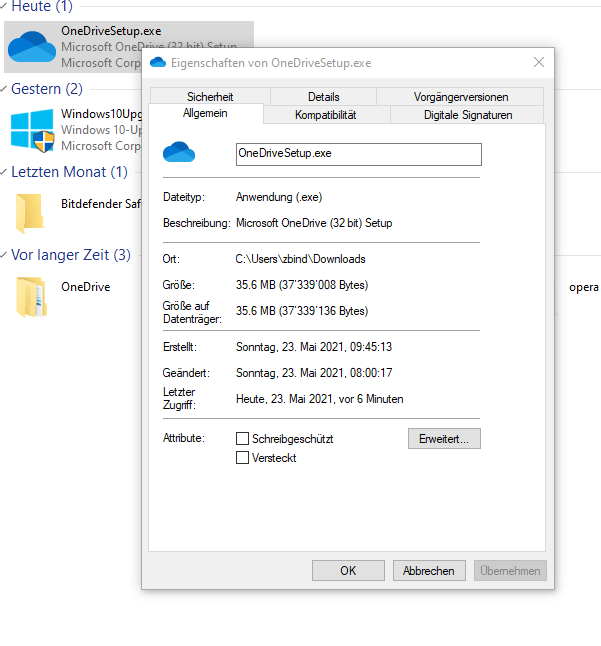Select the OneDrive folder name in Explorer
The image size is (601, 646).
86,287
